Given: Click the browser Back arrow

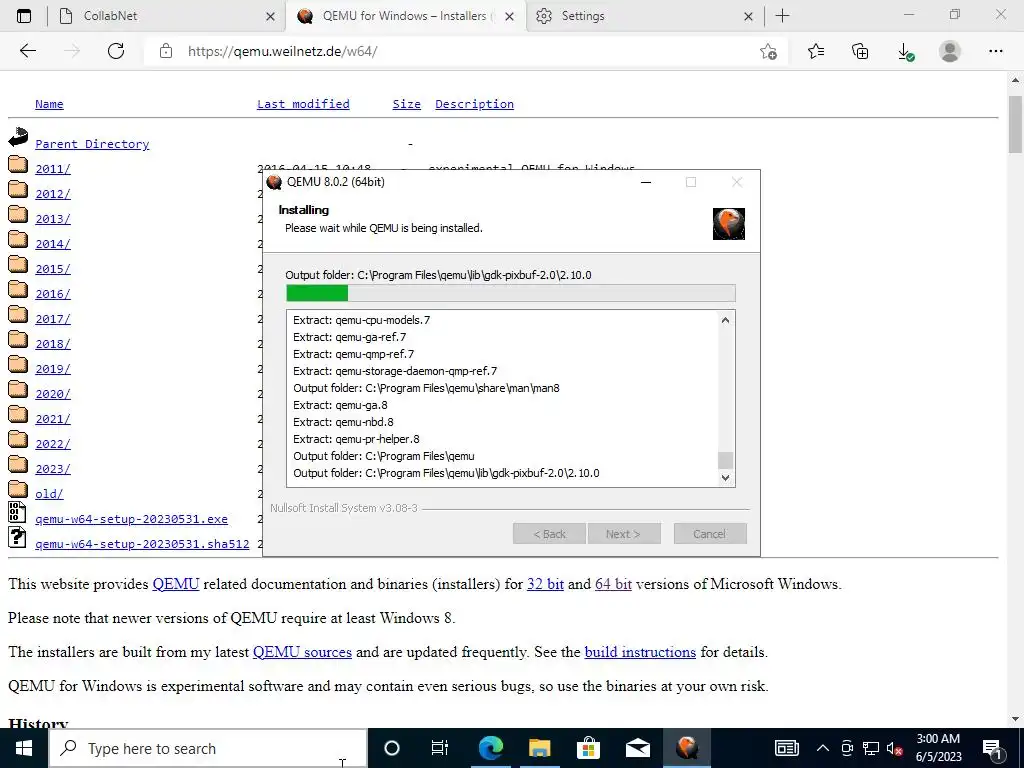Looking at the screenshot, I should pos(28,51).
